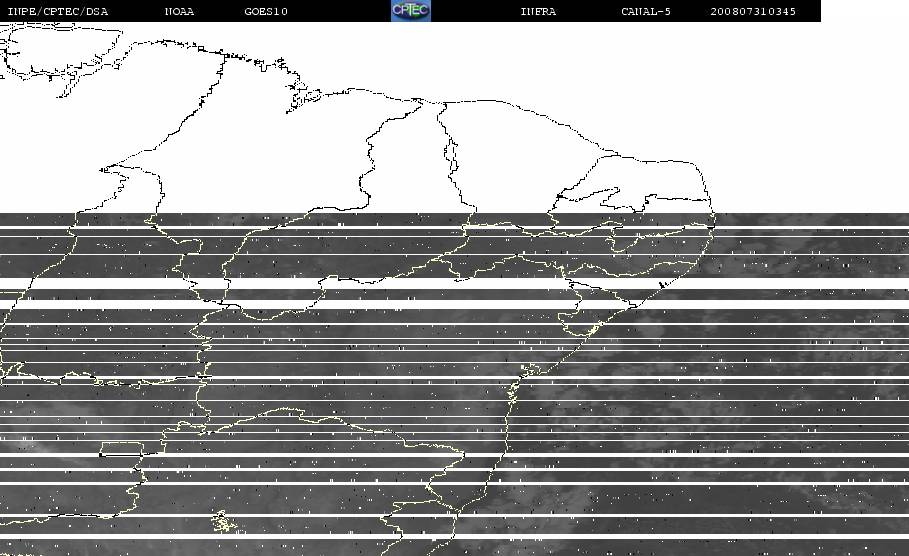Image resolution: width=909 pixels, height=556 pixels.
Task: Select the NOAA label in header
Action: click(179, 11)
